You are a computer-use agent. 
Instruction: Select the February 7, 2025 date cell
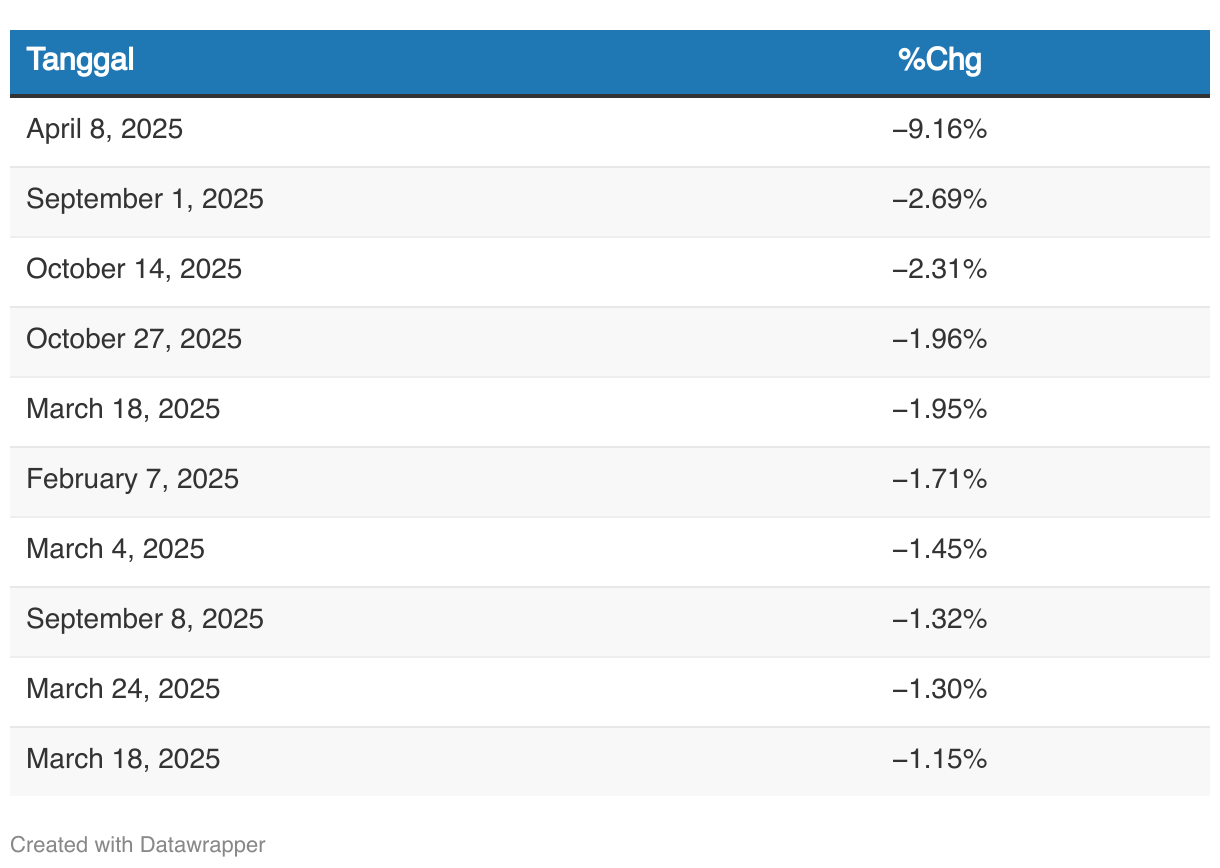pyautogui.click(x=133, y=479)
